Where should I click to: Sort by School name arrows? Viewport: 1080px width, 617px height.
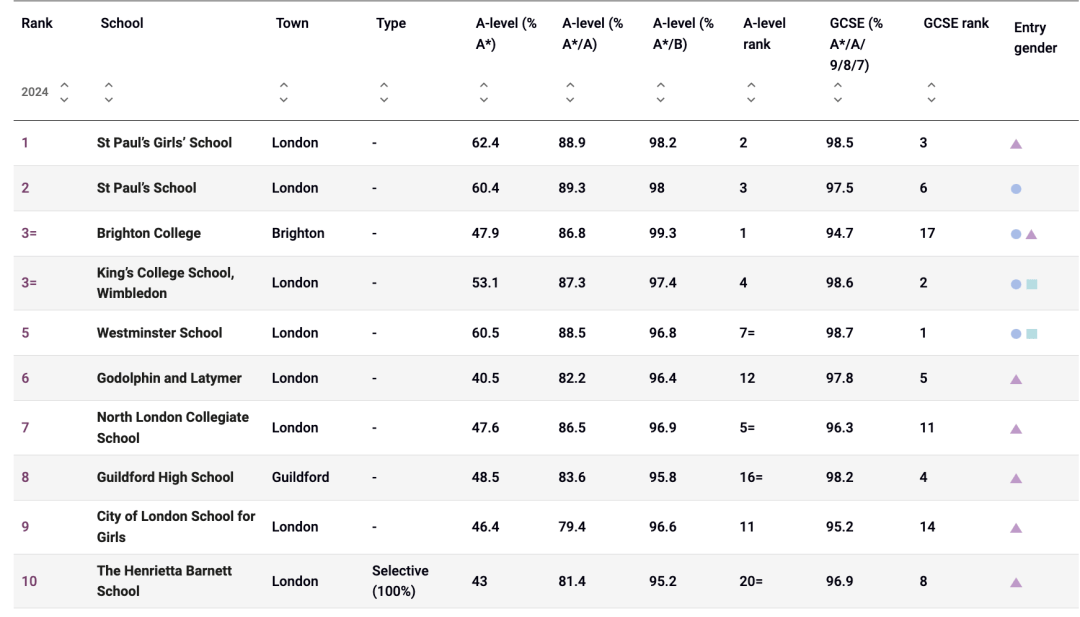pos(109,92)
